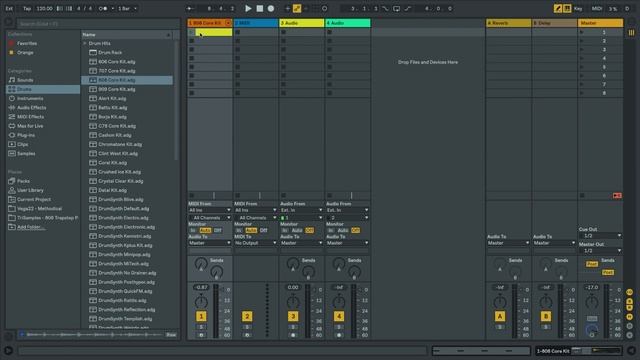Click Master first Post send button
This screenshot has height=360, width=640.
pyautogui.click(x=591, y=264)
